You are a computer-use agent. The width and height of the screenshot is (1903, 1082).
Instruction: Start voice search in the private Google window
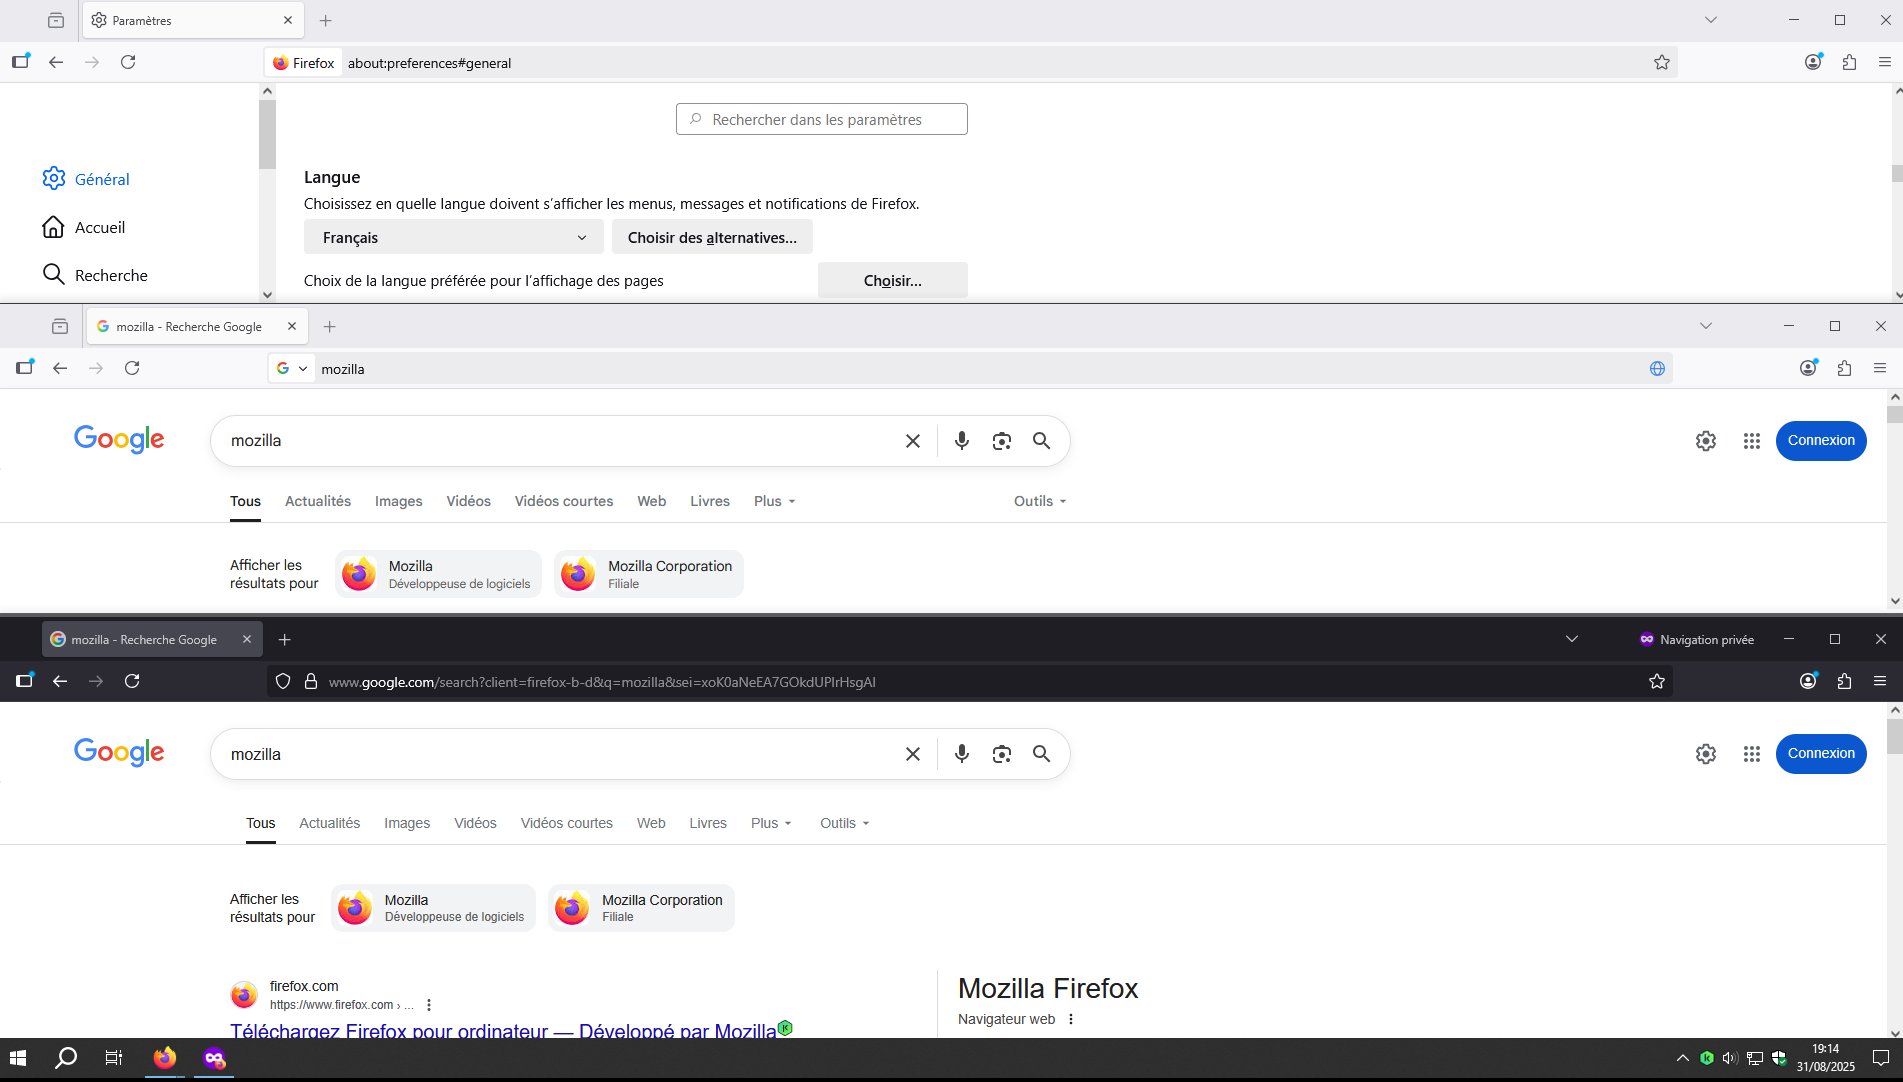coord(962,754)
